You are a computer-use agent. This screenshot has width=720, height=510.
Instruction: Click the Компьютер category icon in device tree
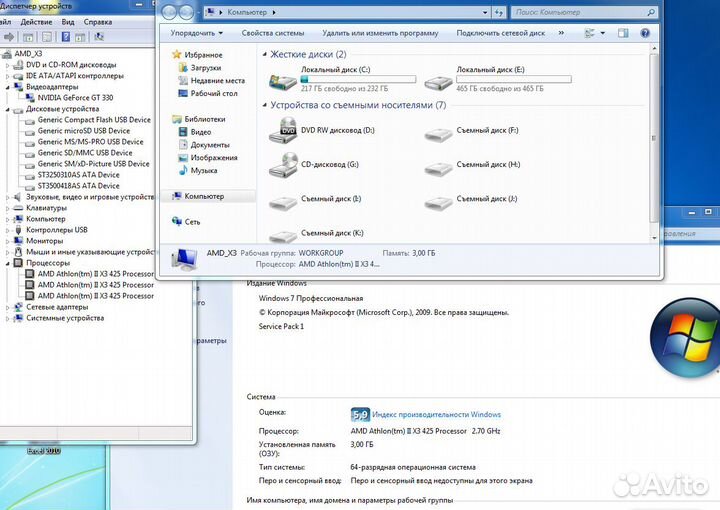18,219
